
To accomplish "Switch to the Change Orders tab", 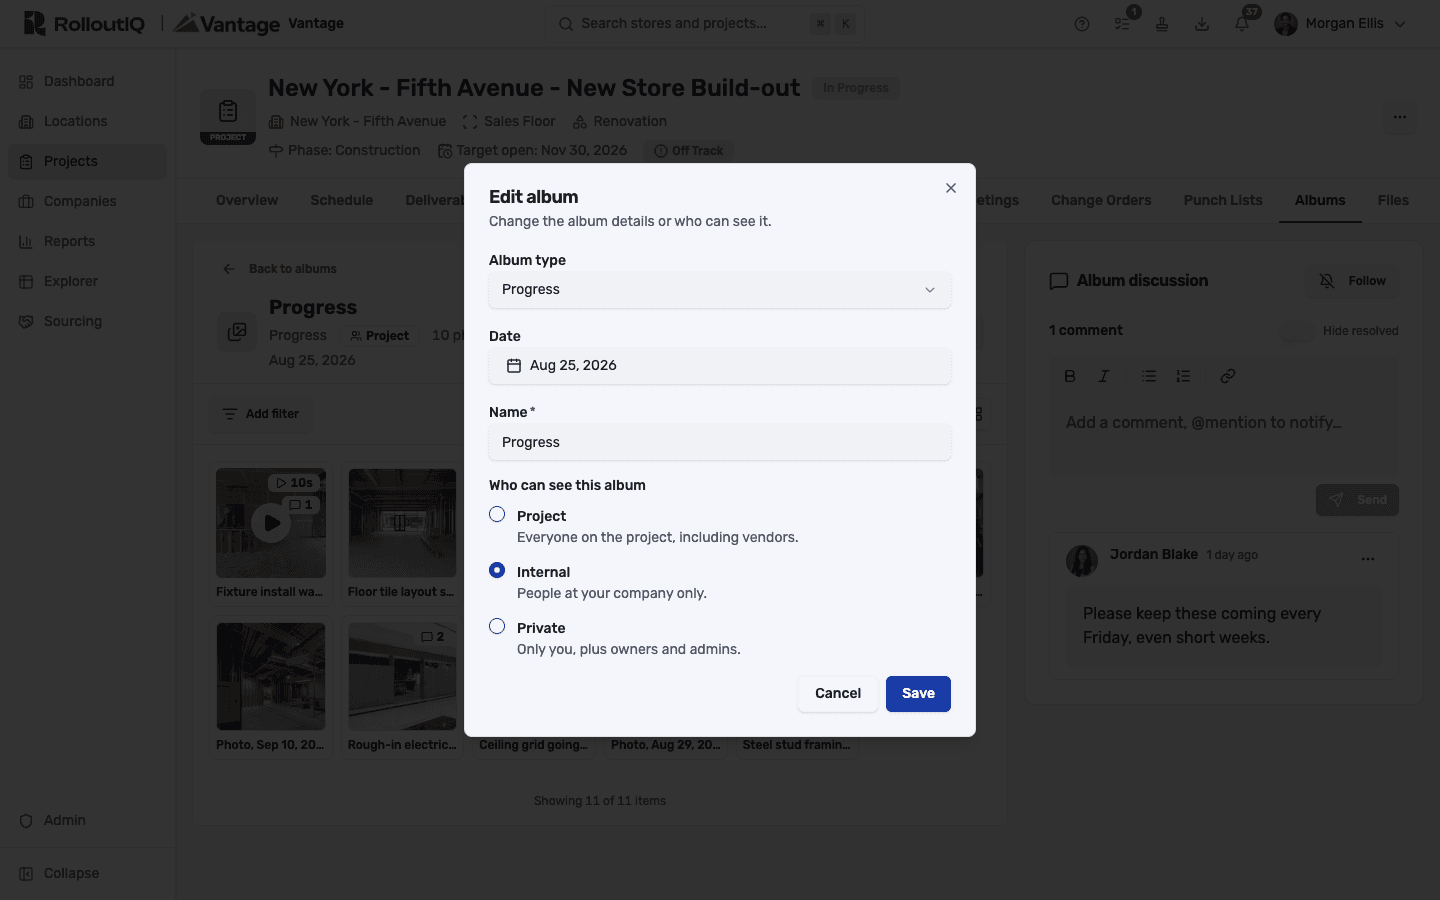I will pyautogui.click(x=1101, y=201).
